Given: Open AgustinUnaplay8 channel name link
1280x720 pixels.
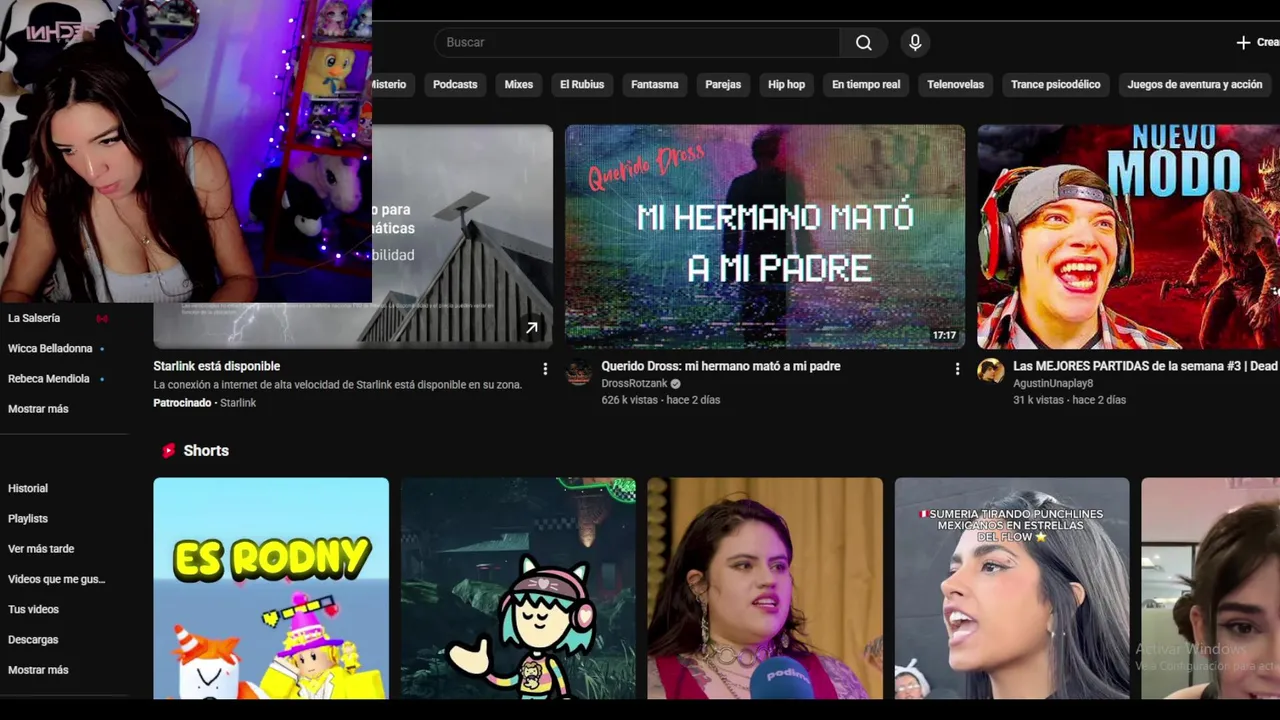Looking at the screenshot, I should coord(1053,384).
